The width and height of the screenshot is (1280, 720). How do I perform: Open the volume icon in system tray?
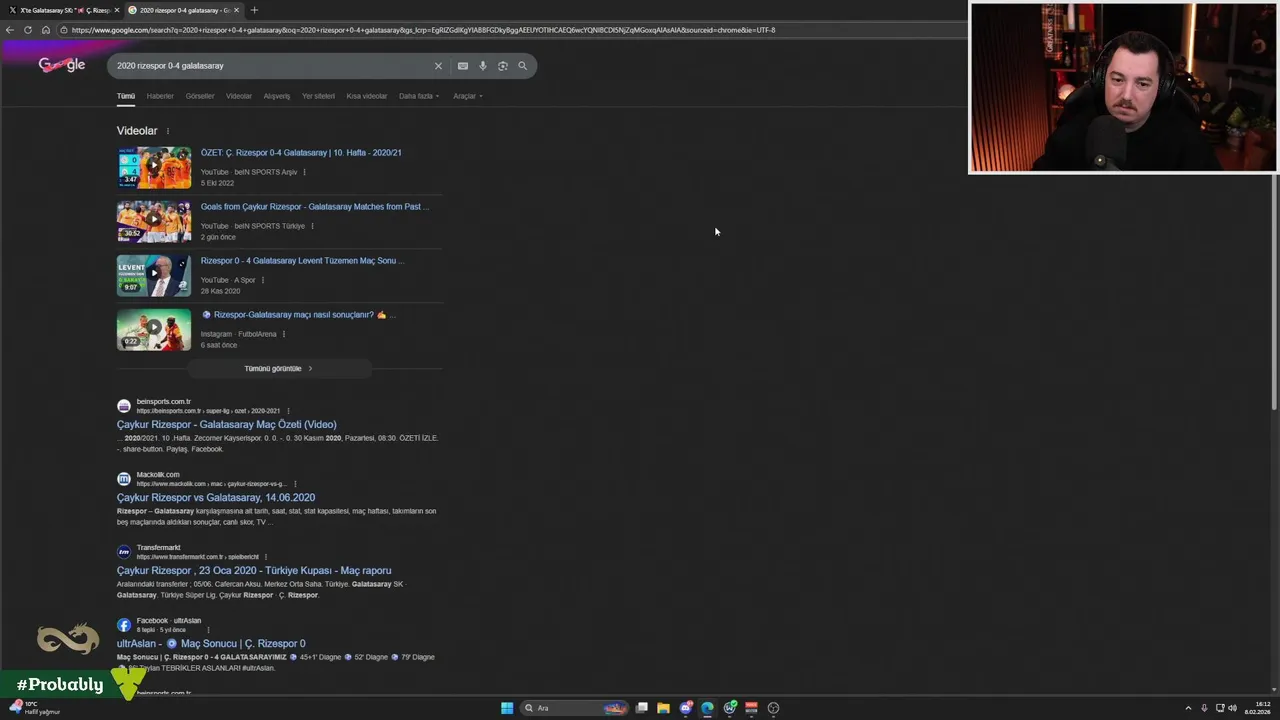pos(1232,708)
